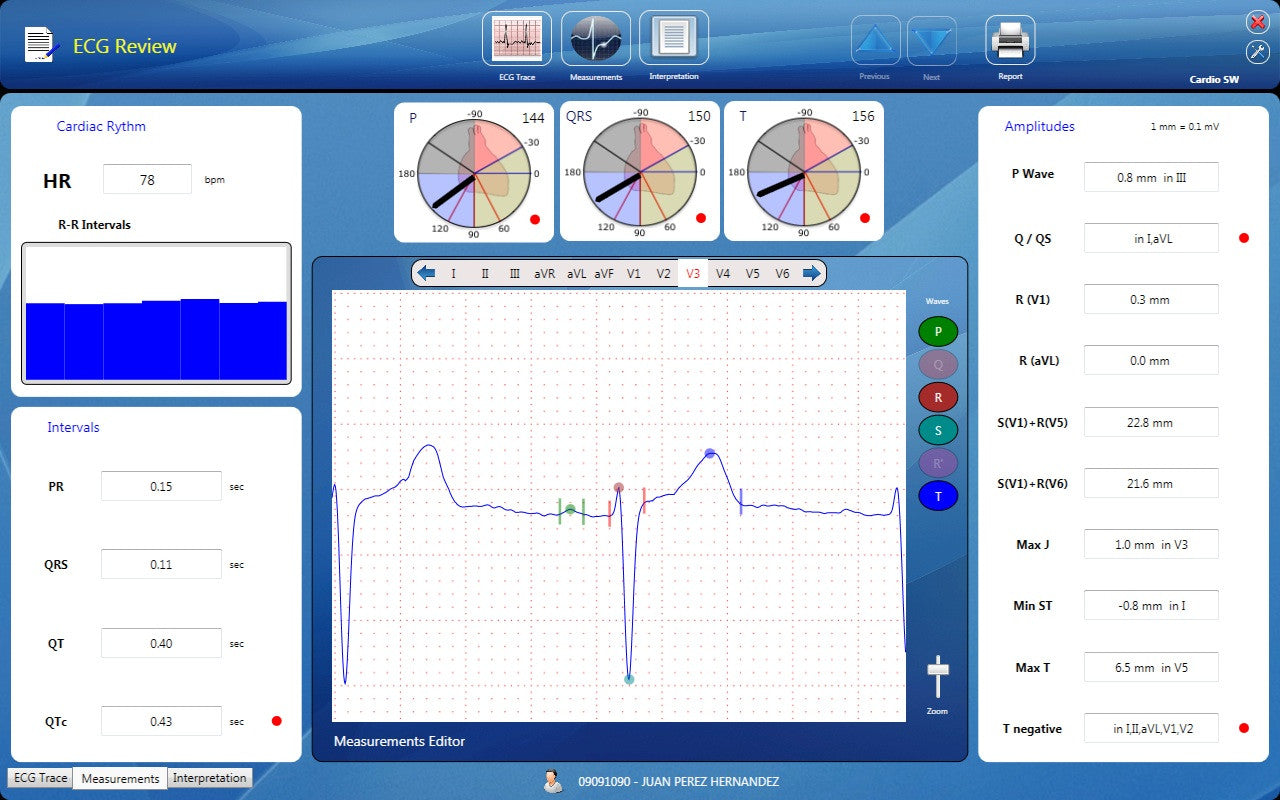
Task: Toggle the blue T wave marker
Action: point(937,495)
